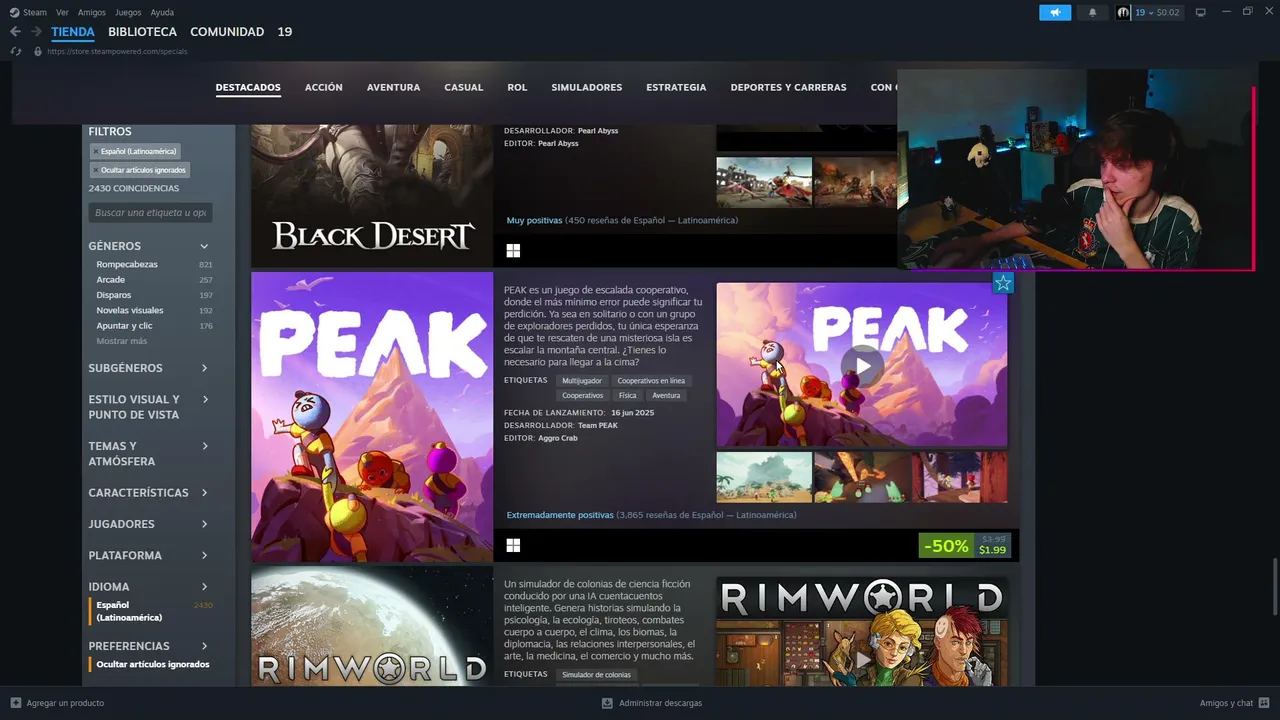Screen dimensions: 1280x720
Task: Expand the IDIOMA section chevron
Action: point(204,587)
